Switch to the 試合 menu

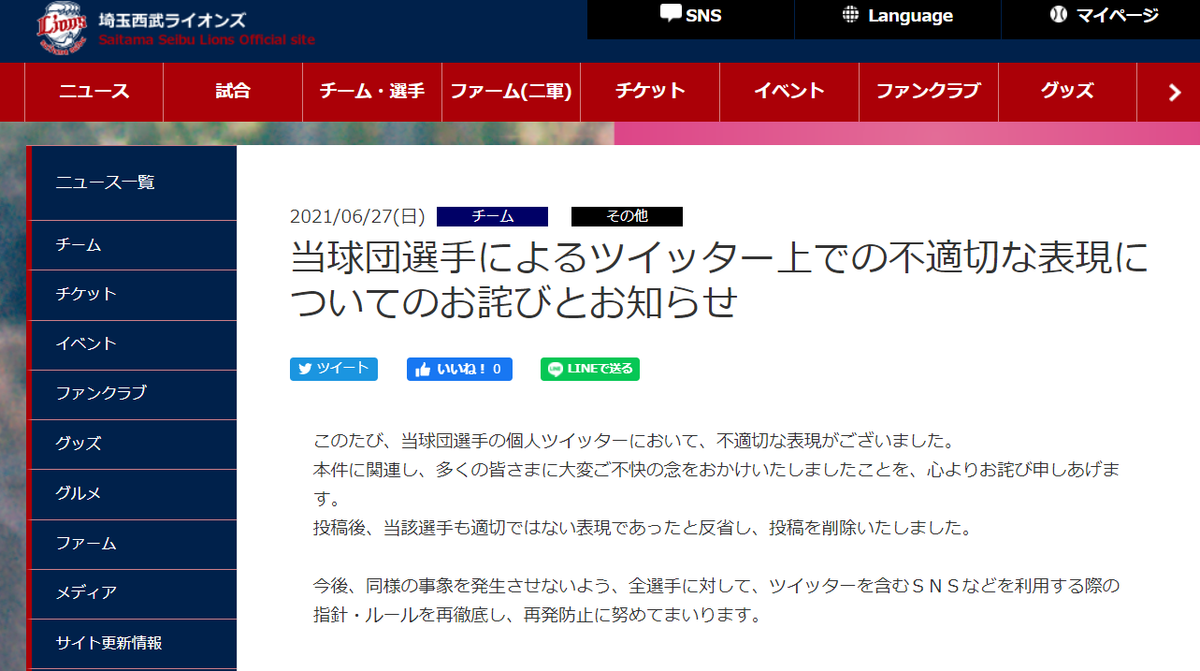[x=231, y=91]
